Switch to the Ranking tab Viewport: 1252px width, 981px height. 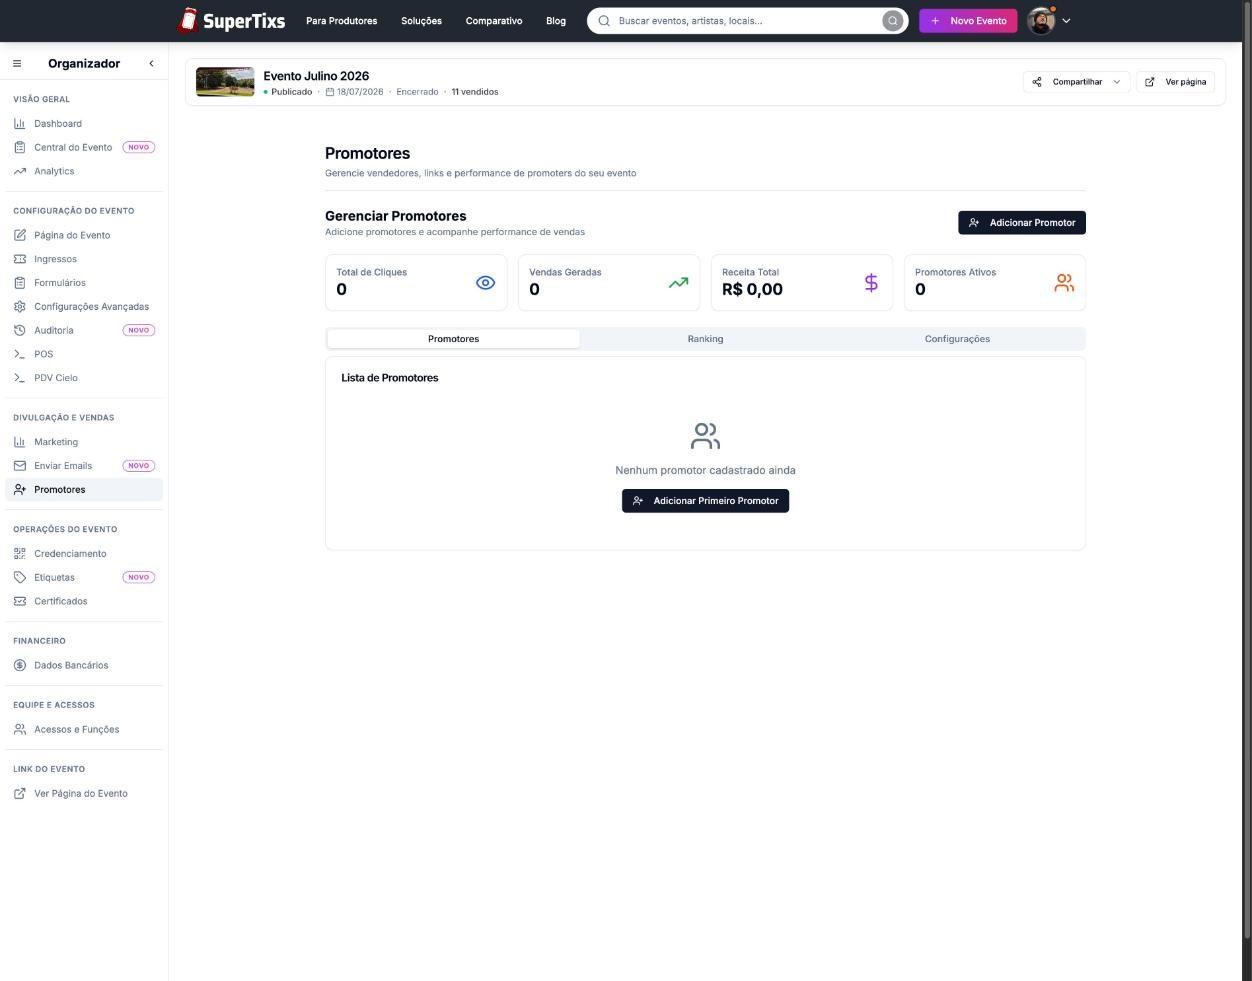click(705, 339)
